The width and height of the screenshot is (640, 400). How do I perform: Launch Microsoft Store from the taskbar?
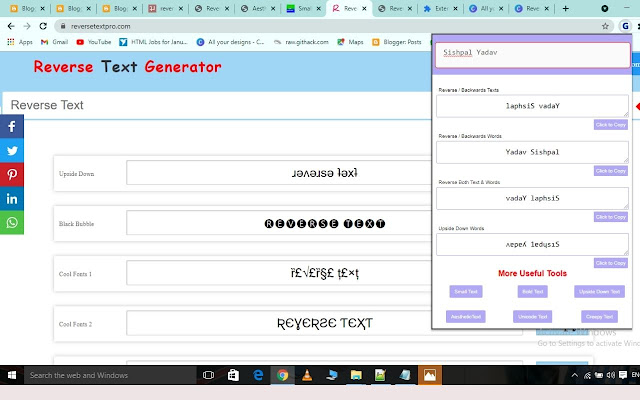(233, 375)
